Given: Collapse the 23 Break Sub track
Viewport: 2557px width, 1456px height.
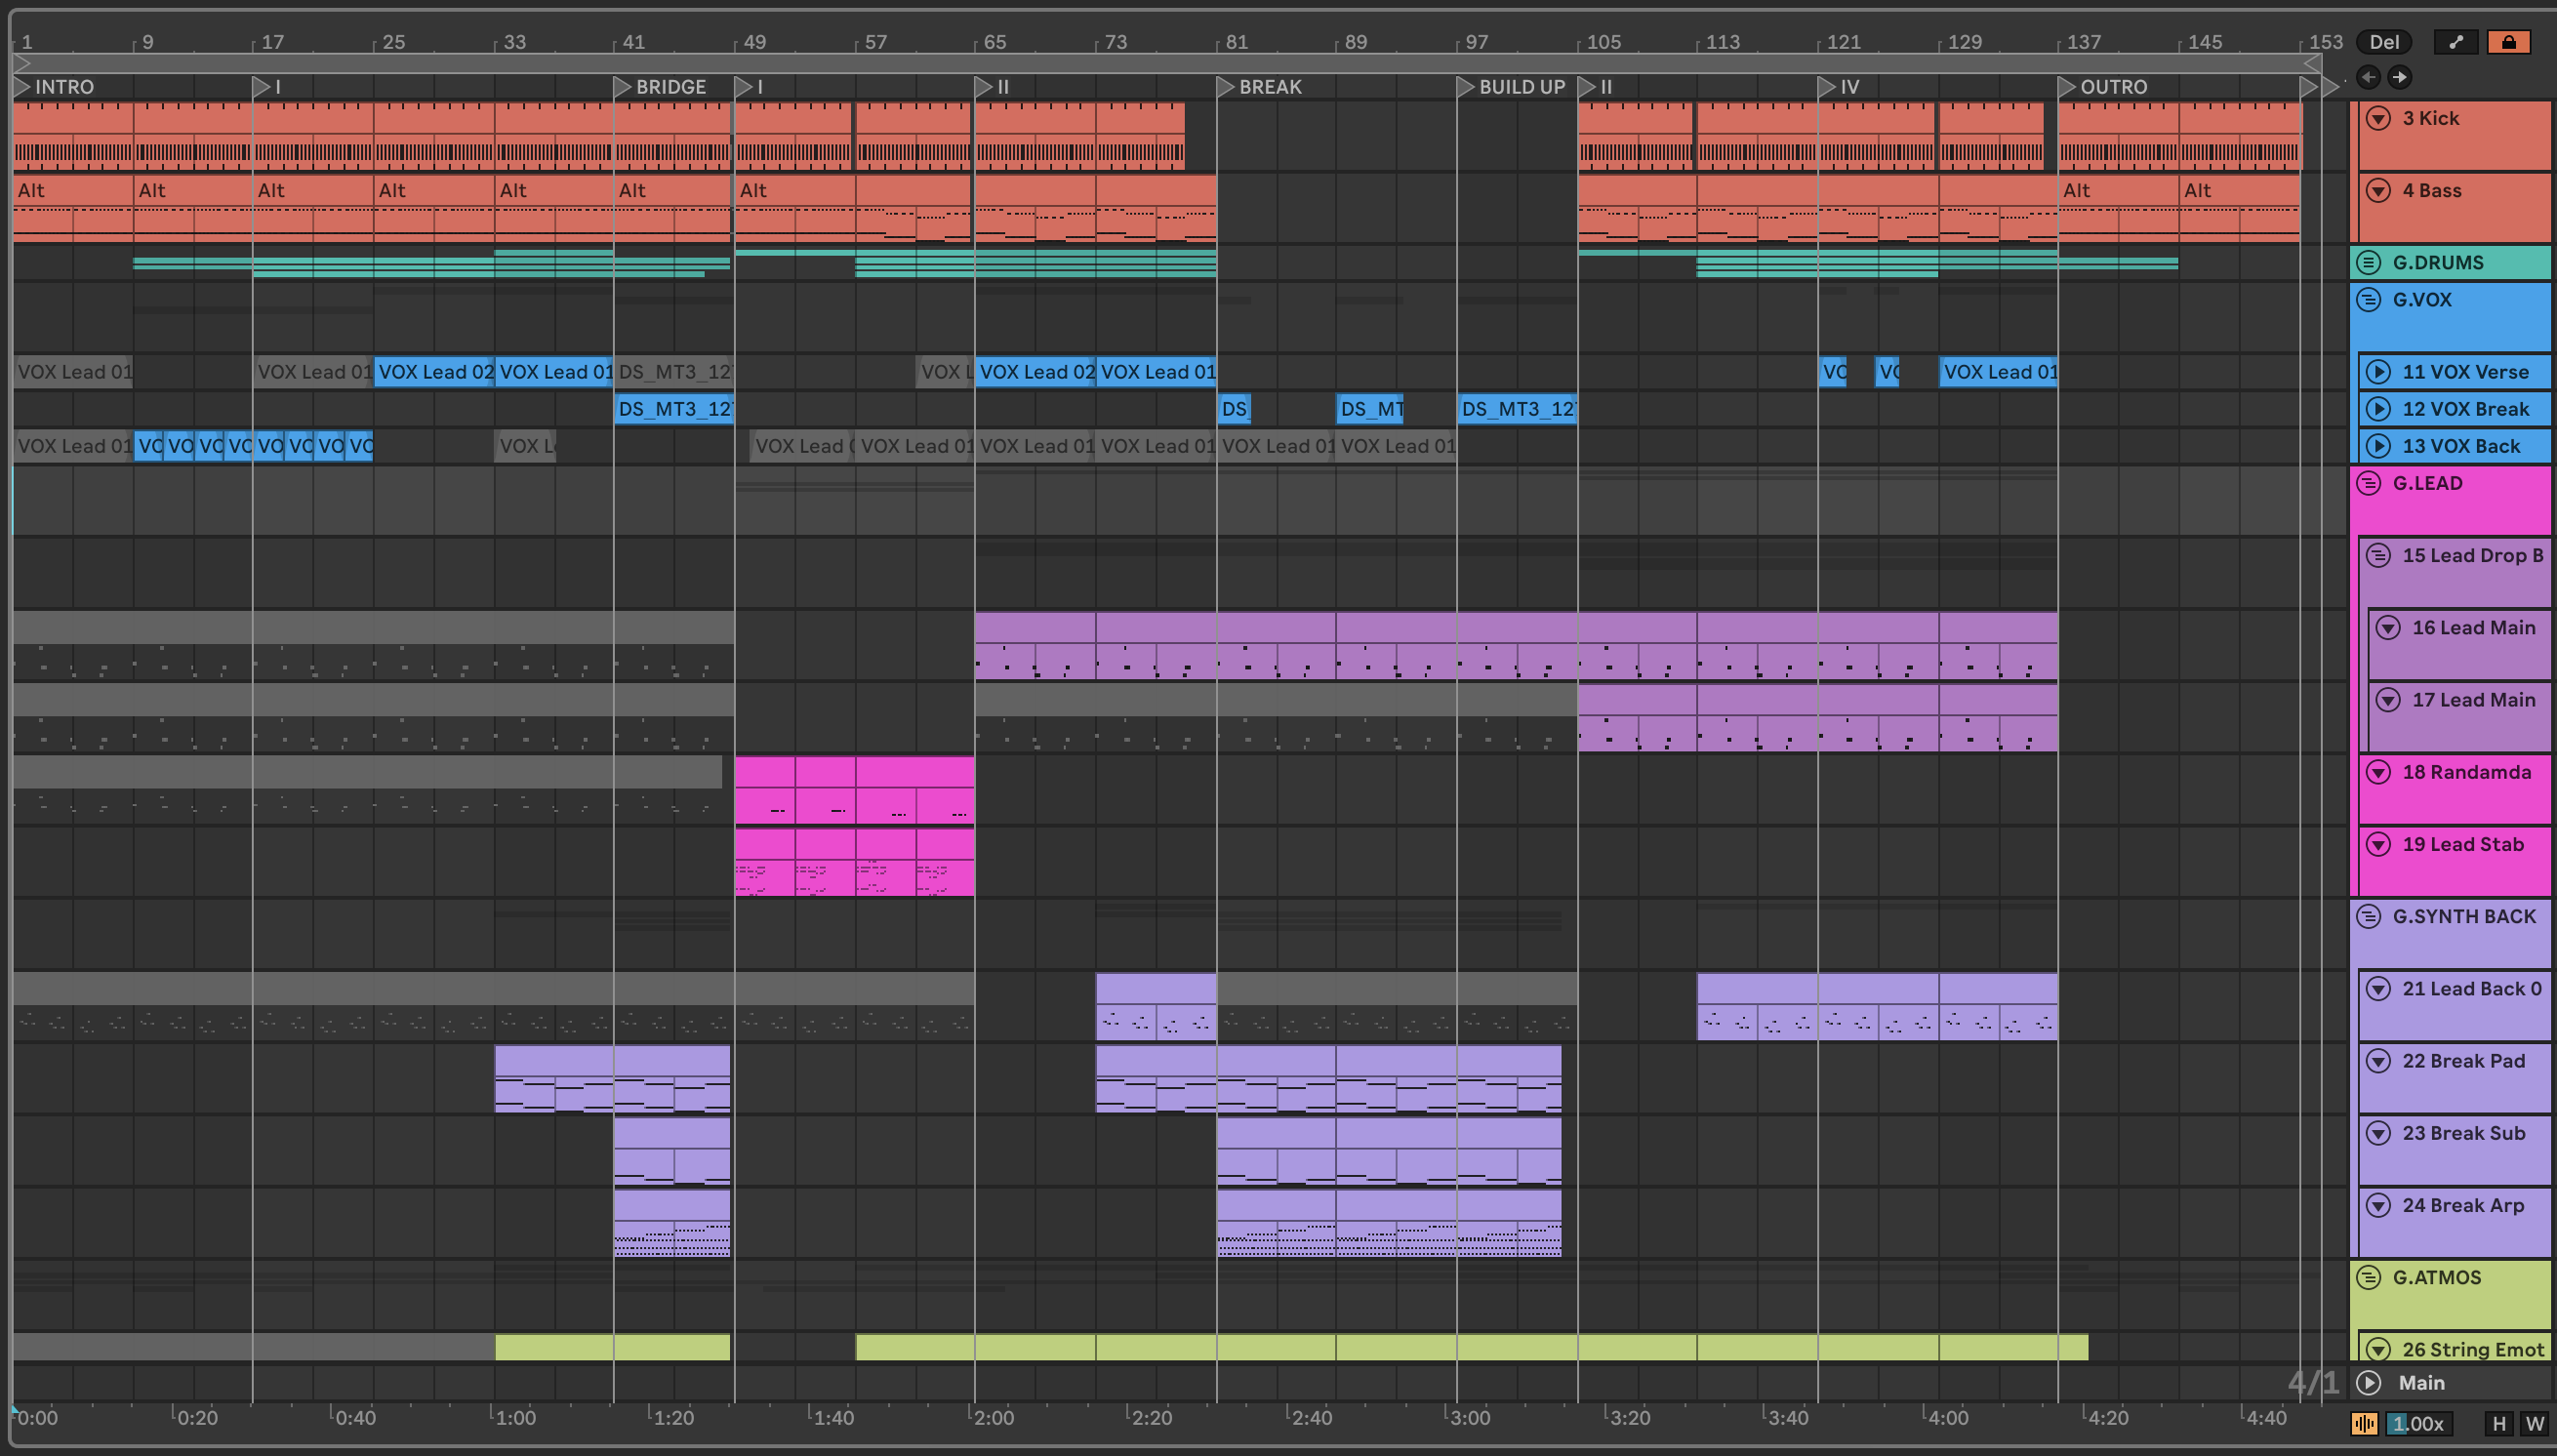Looking at the screenshot, I should [2378, 1133].
